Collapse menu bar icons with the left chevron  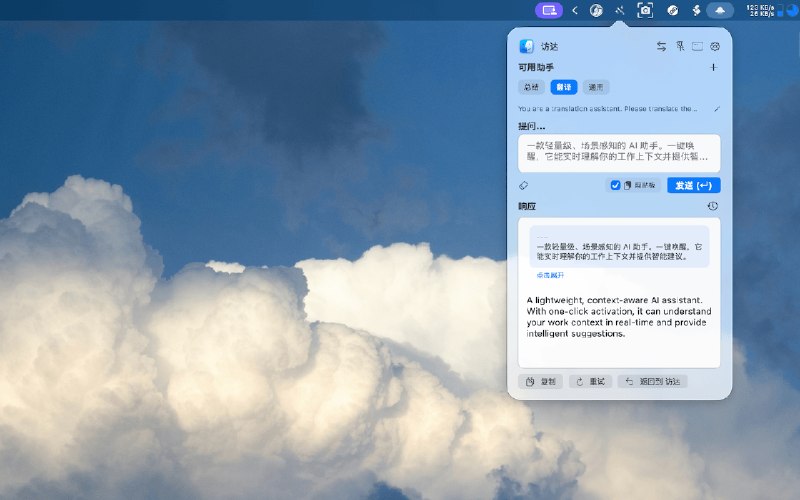(x=575, y=10)
